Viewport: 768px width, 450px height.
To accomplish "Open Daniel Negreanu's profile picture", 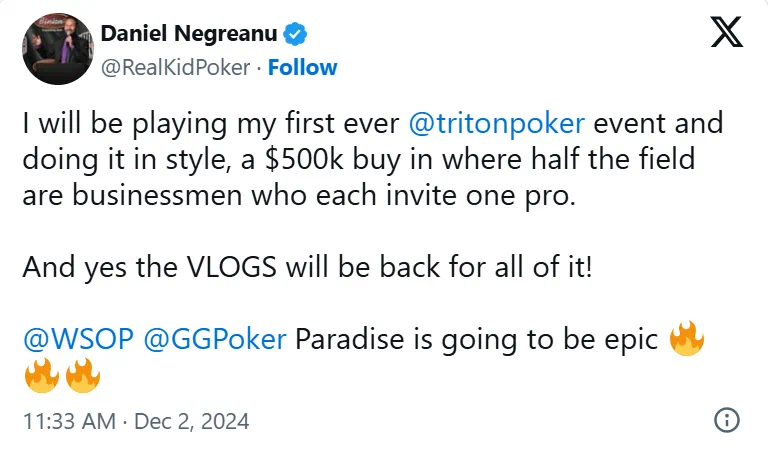I will [57, 49].
